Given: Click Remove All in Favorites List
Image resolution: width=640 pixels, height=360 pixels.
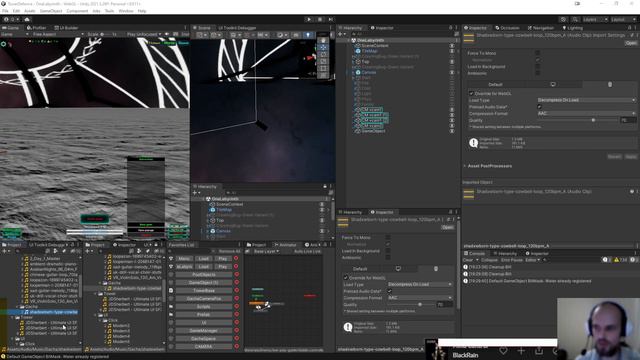Looking at the screenshot, I should (x=229, y=251).
